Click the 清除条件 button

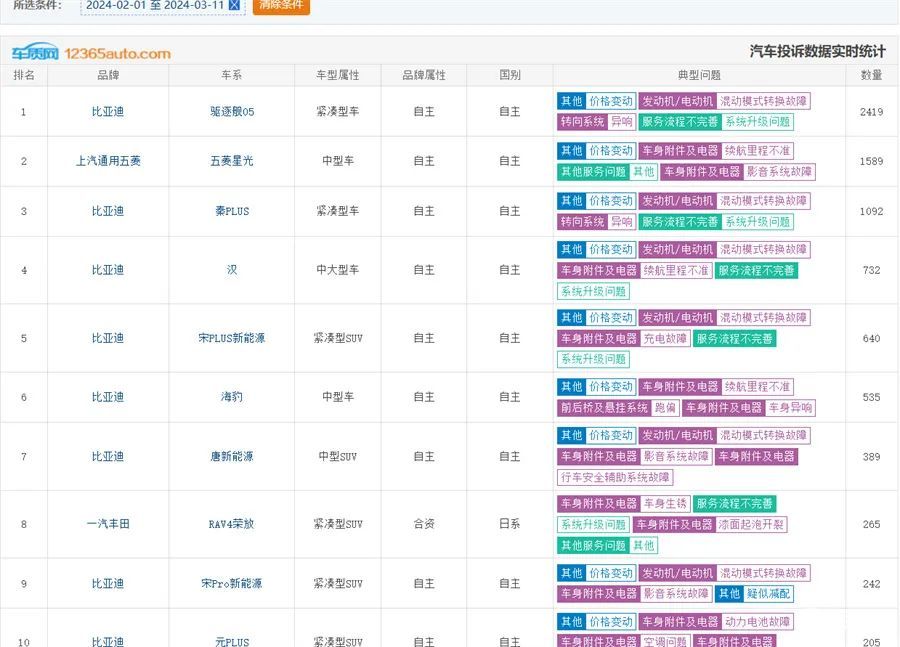pos(281,6)
